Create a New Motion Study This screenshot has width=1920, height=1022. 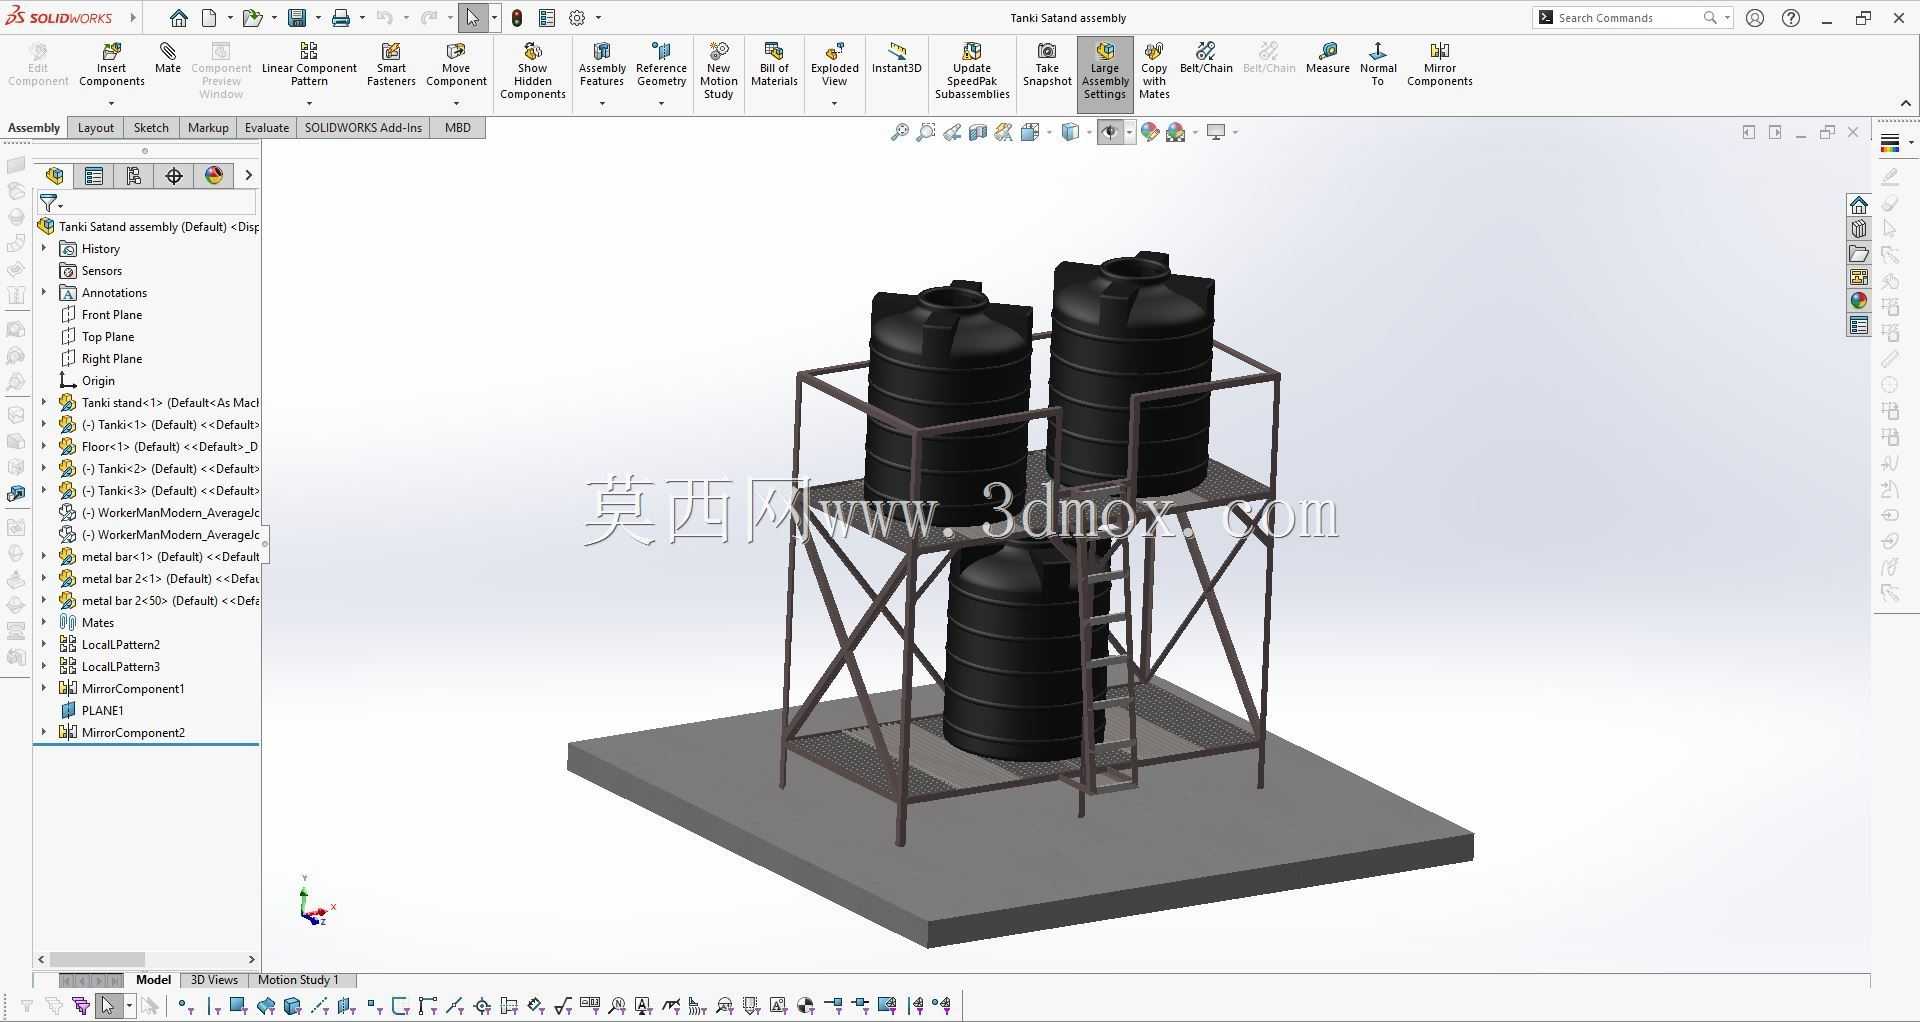tap(718, 70)
